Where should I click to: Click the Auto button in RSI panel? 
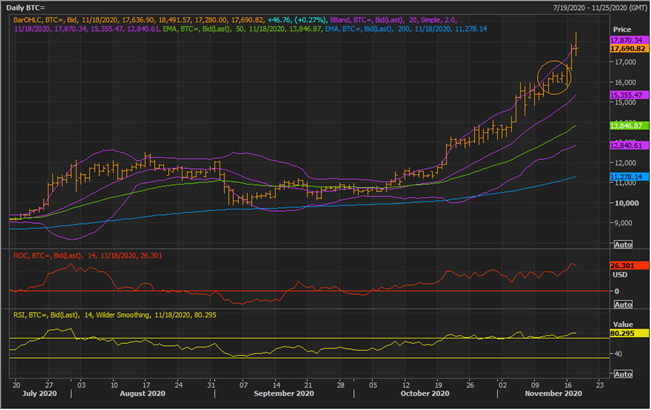tap(623, 374)
